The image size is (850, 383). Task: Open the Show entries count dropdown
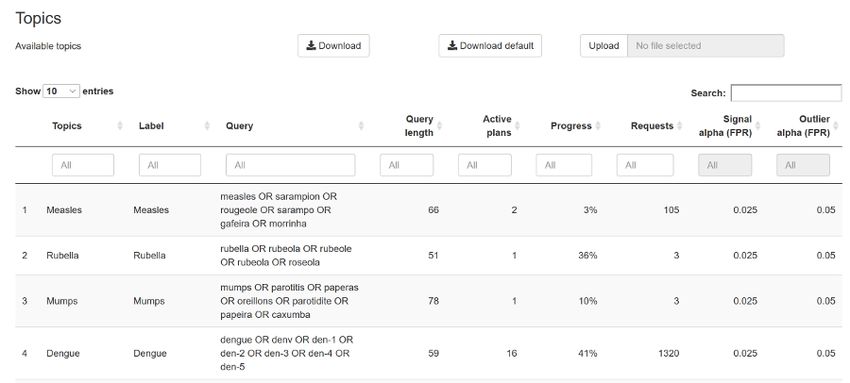61,92
